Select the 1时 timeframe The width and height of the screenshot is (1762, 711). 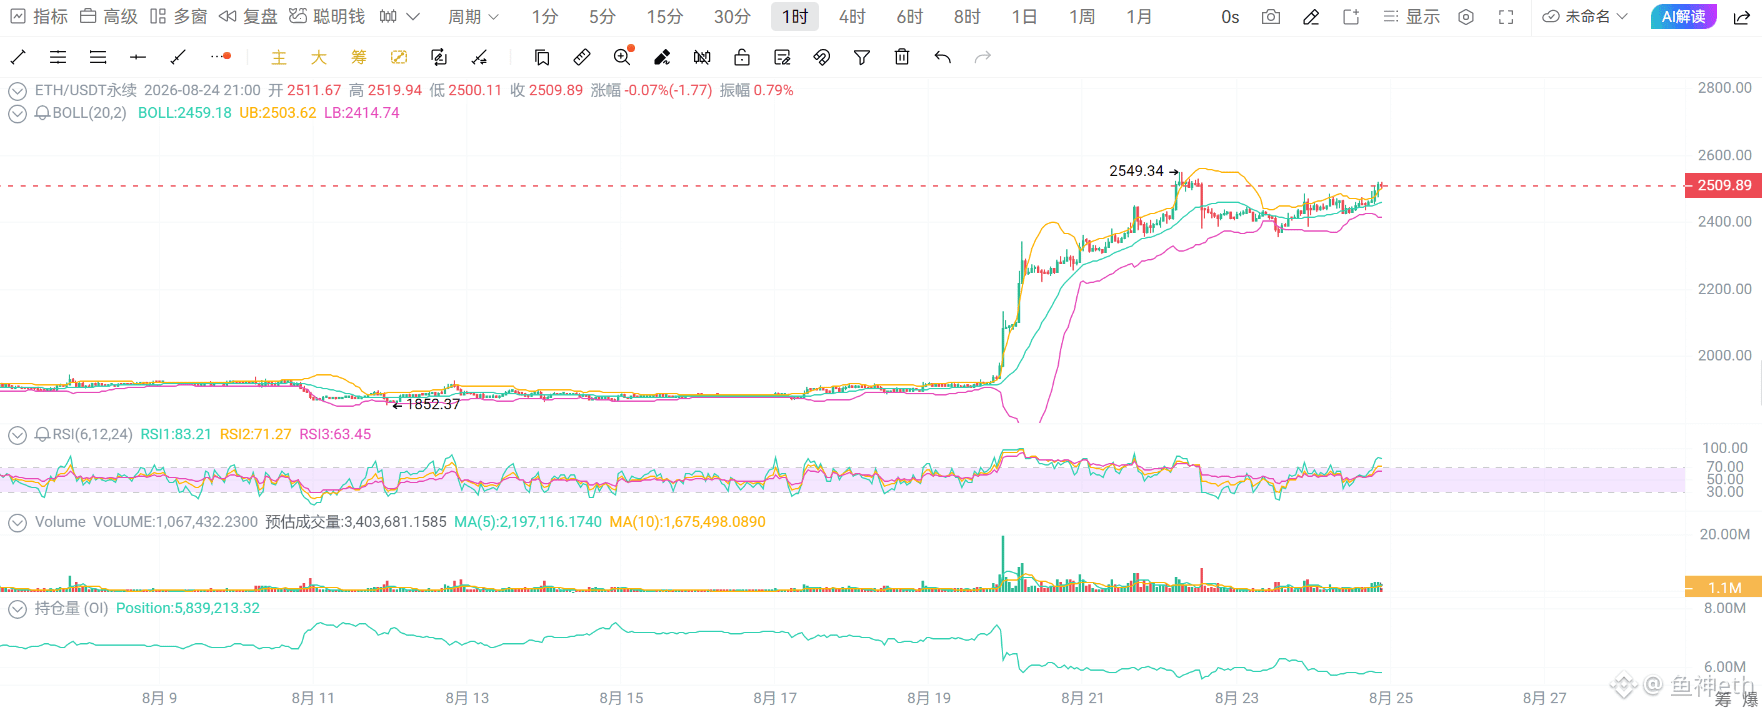[x=795, y=17]
